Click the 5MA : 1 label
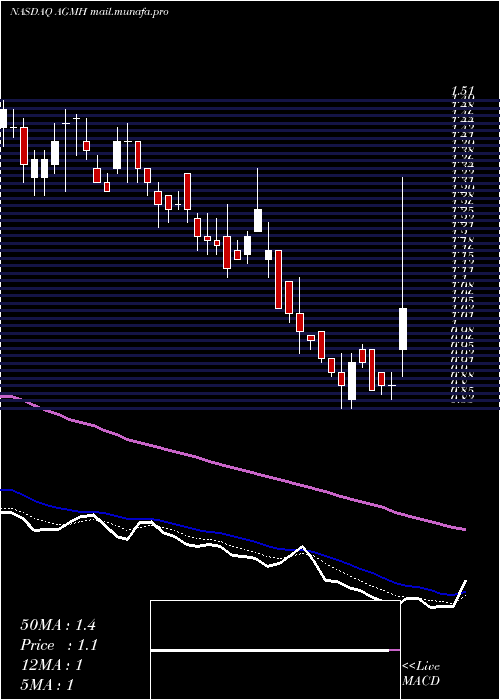The width and height of the screenshot is (500, 700). pyautogui.click(x=47, y=685)
